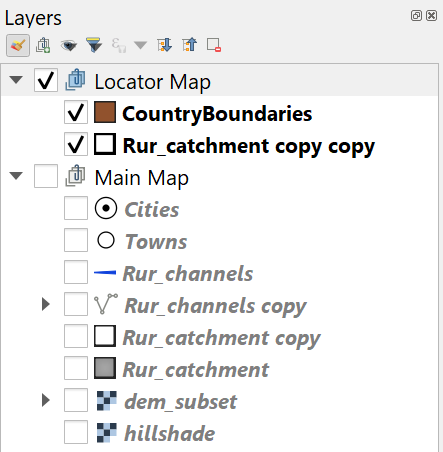This screenshot has width=443, height=452.
Task: Click the Filter Legend by Expression icon
Action: point(119,45)
